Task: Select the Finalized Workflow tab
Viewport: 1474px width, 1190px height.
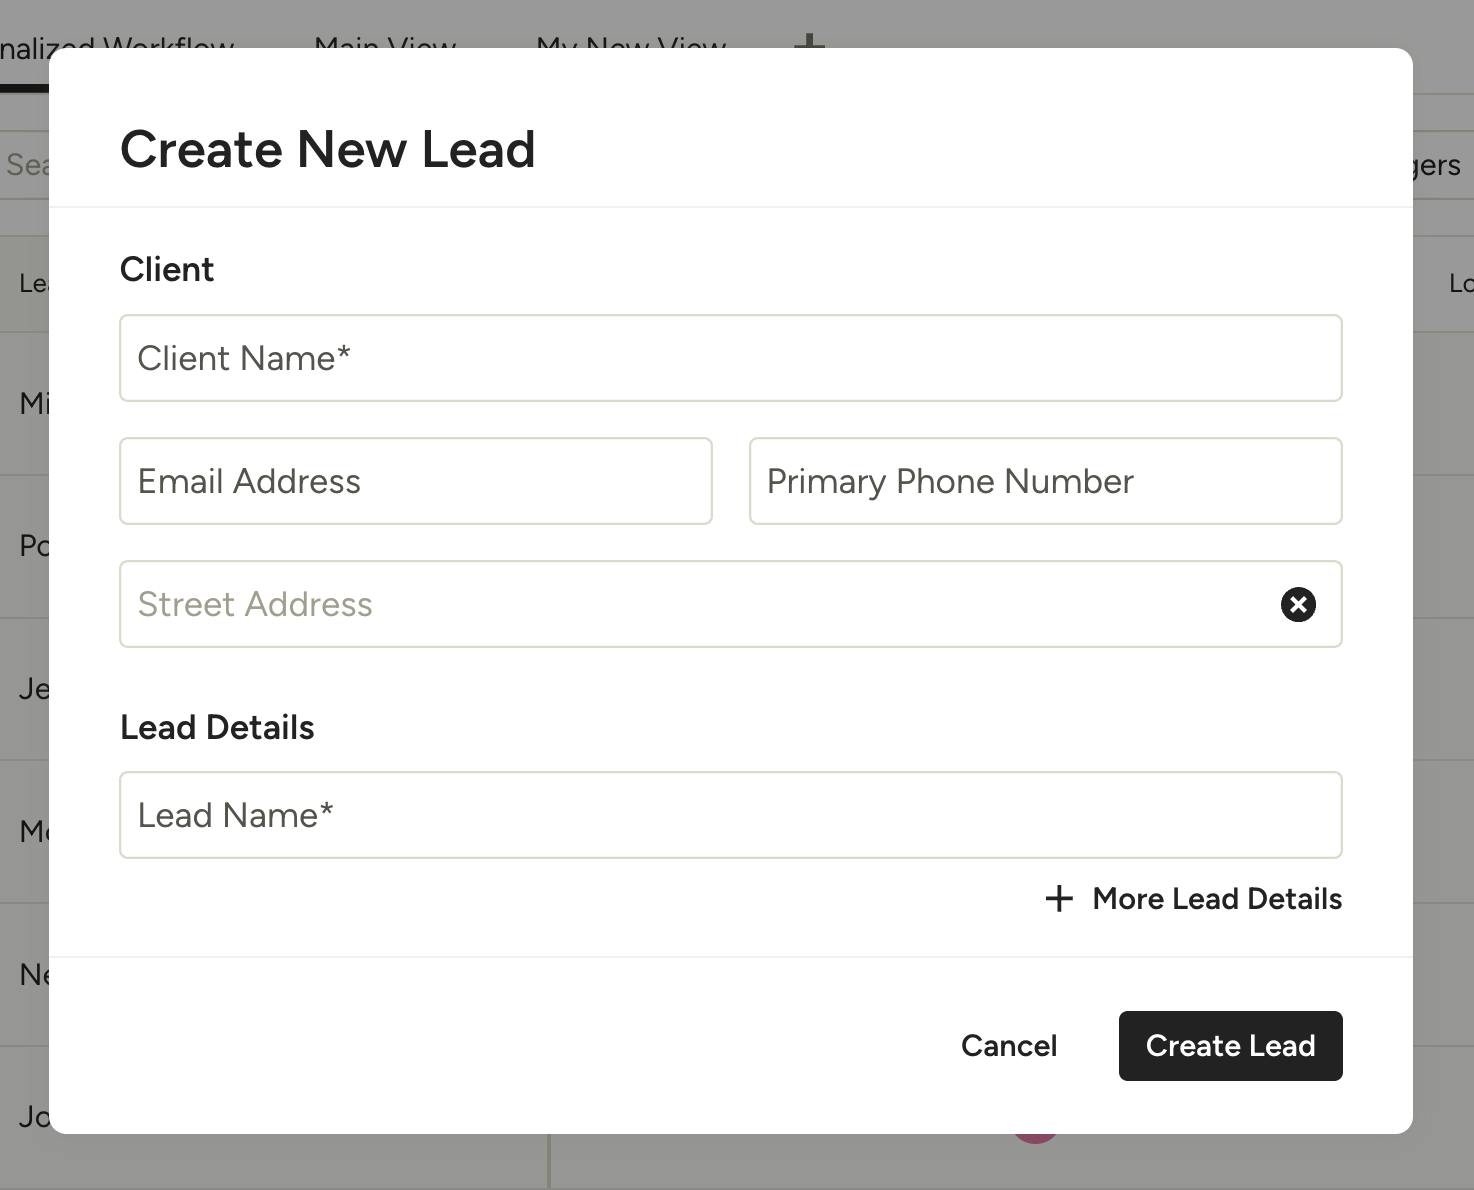Action: [117, 42]
